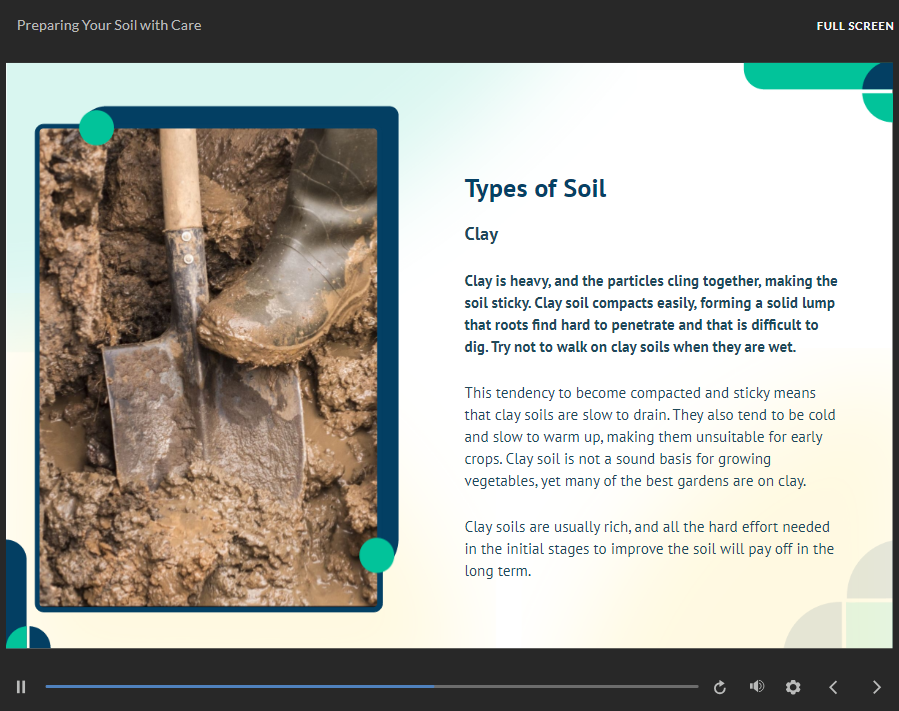This screenshot has width=899, height=711.
Task: Click the bold paragraph starting 'Clay is heavy'
Action: click(x=651, y=314)
